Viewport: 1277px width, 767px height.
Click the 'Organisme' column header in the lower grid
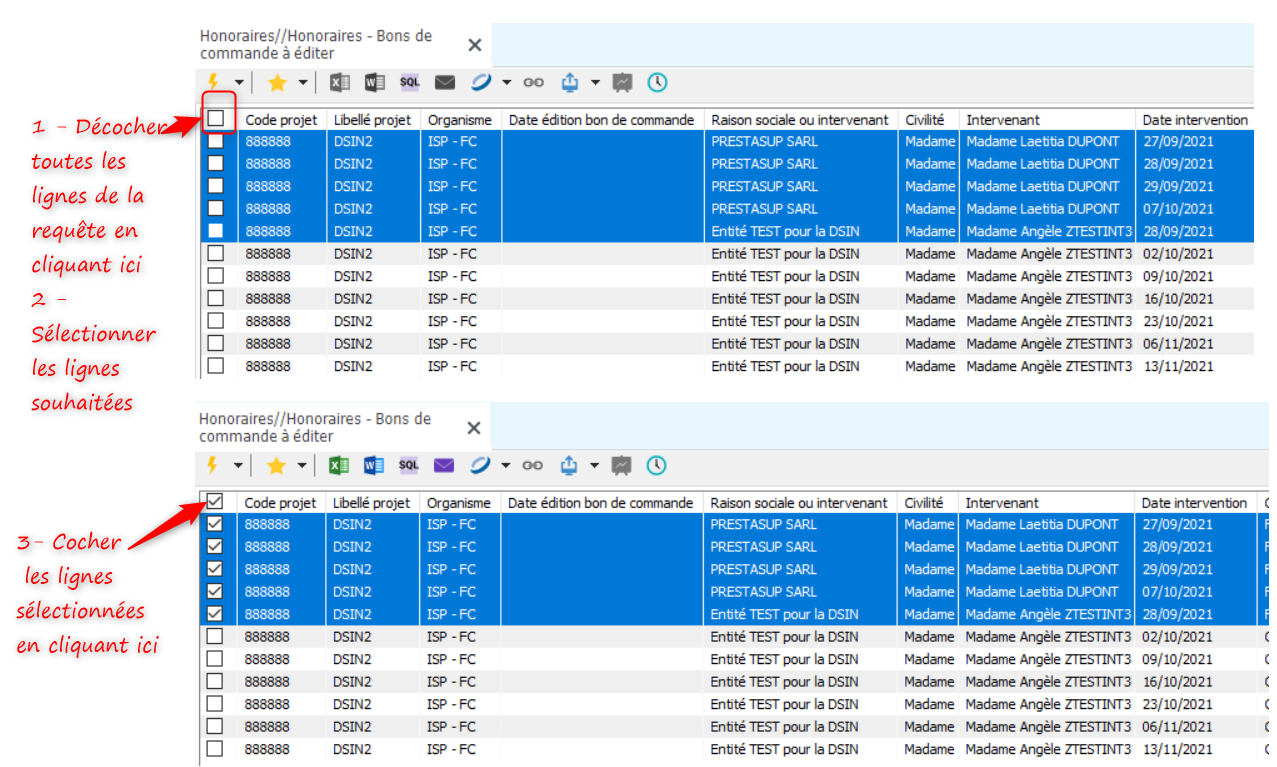[459, 503]
